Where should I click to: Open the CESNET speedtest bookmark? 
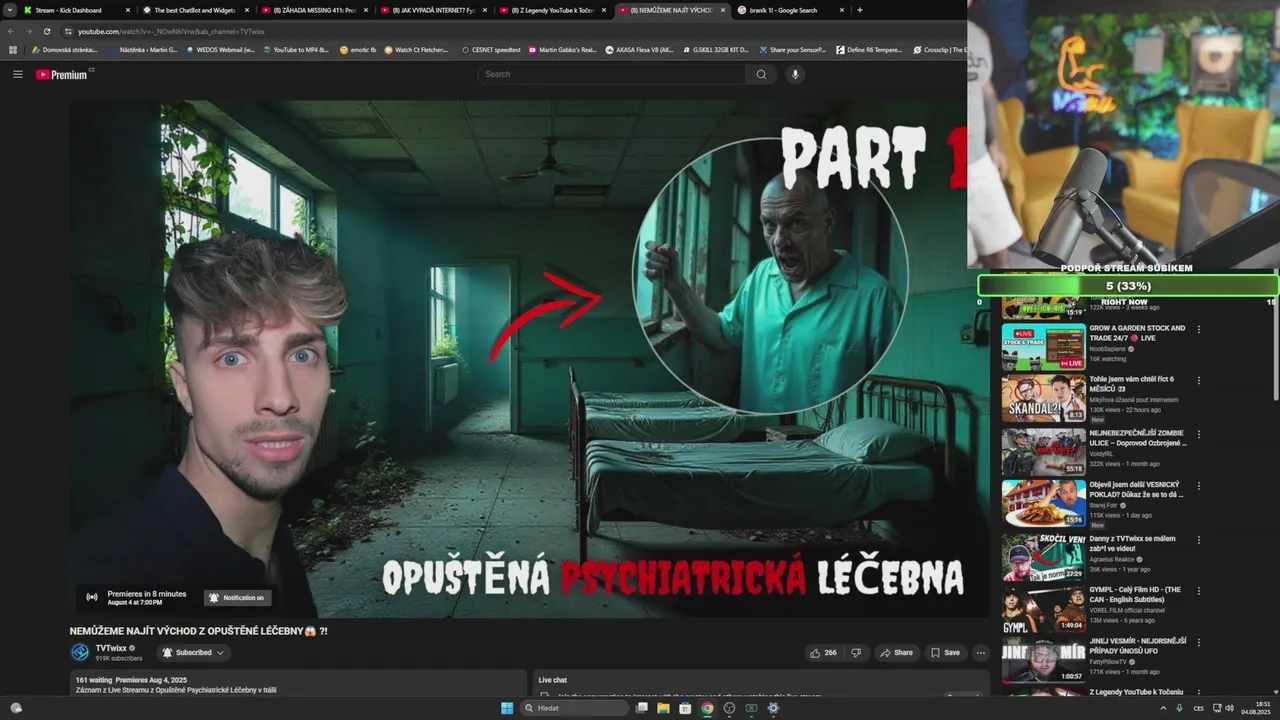coord(491,49)
